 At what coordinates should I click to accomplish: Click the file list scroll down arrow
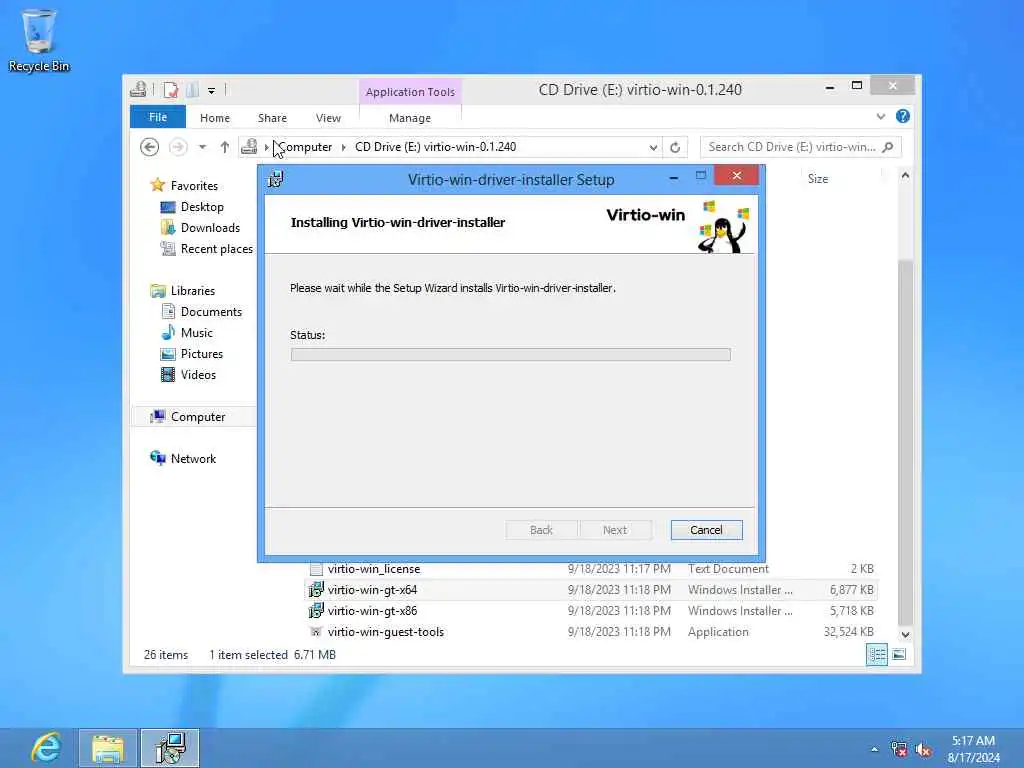click(905, 634)
